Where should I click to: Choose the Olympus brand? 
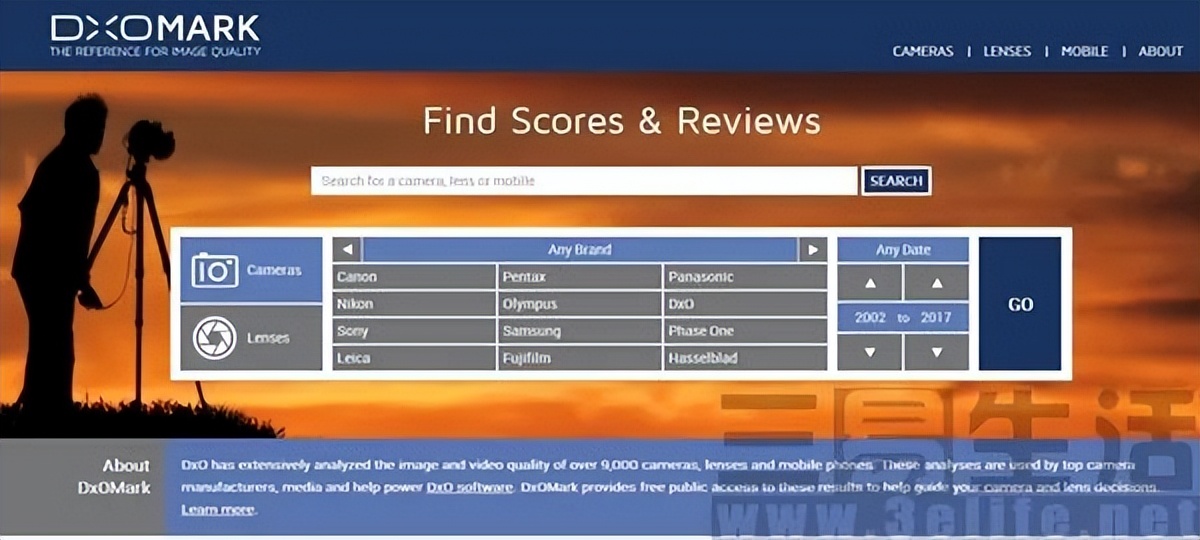click(579, 304)
